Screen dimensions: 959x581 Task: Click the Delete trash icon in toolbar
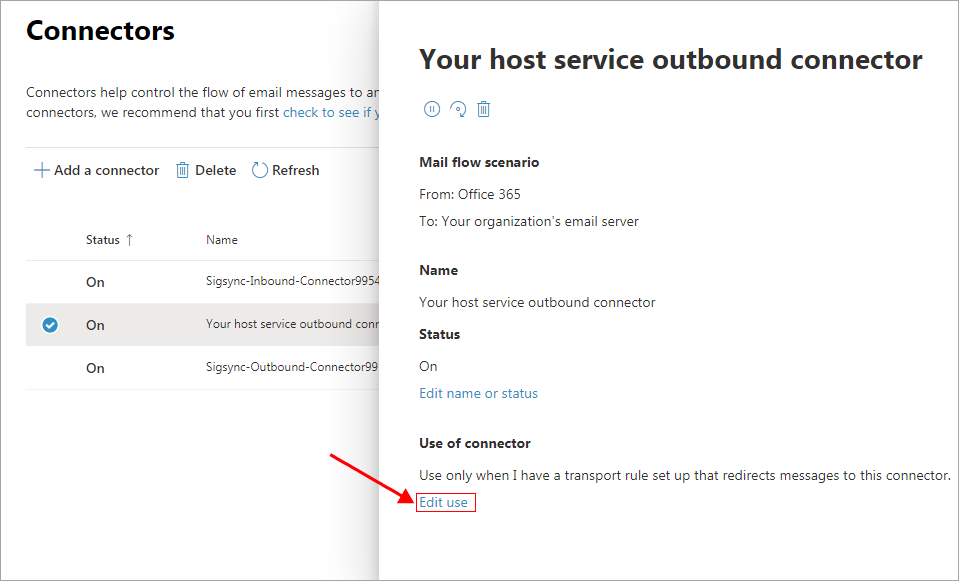click(183, 170)
